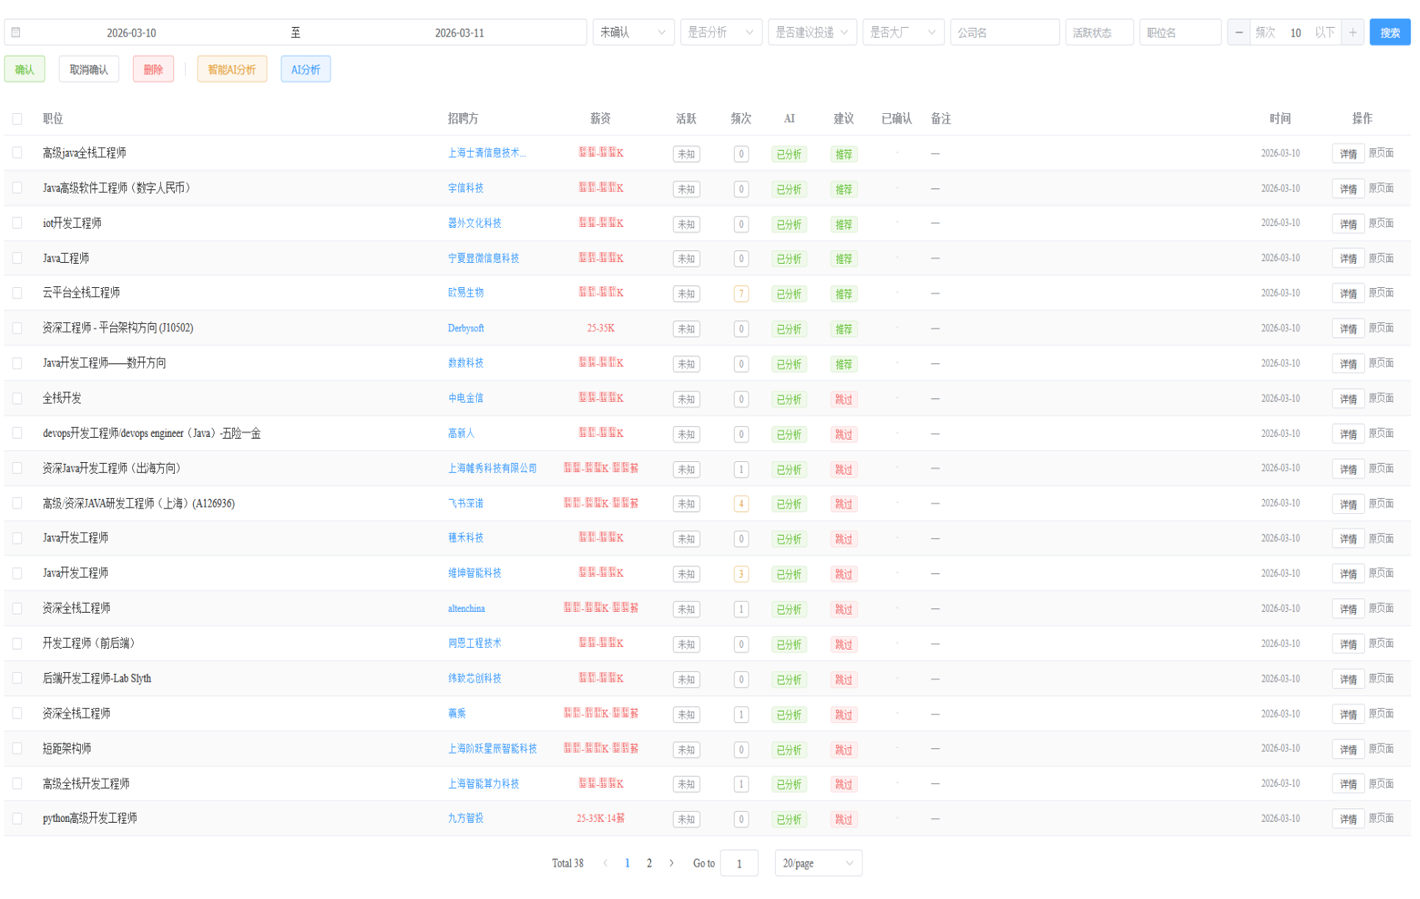The width and height of the screenshot is (1420, 899).
Task: Select checkbox for python高级开发工程师 row
Action: 17,818
